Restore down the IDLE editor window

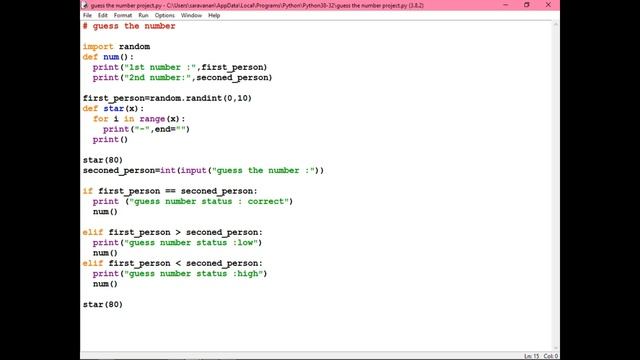click(x=527, y=5)
